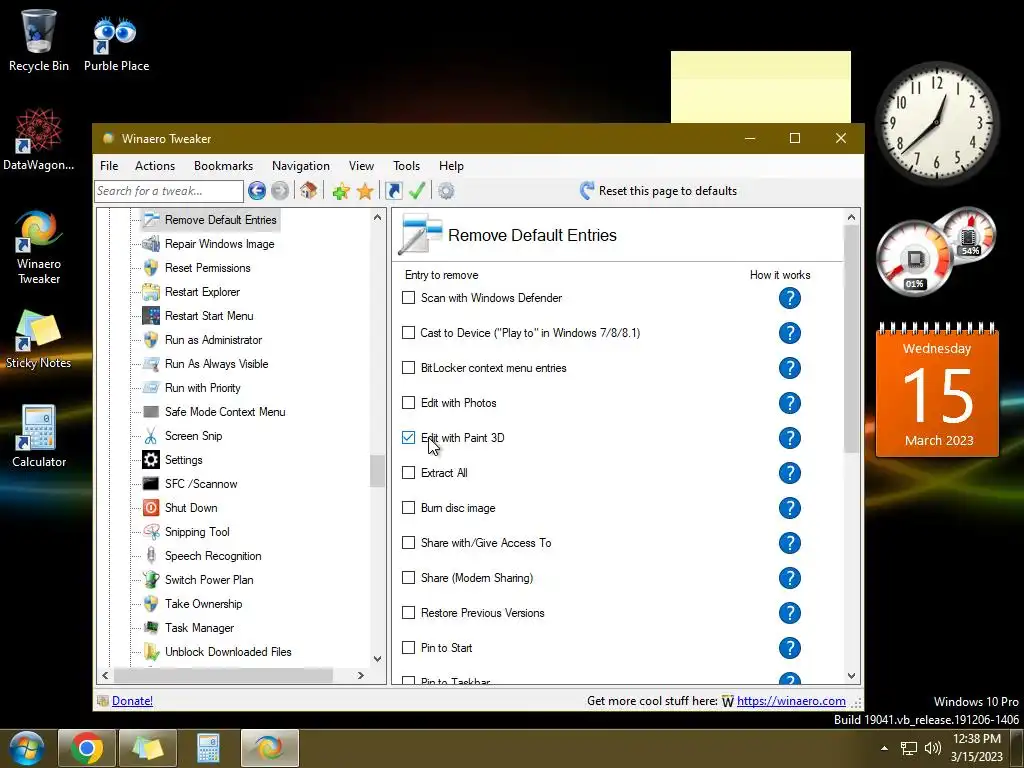
Task: Select the Recycle Bin desktop icon
Action: pos(39,40)
